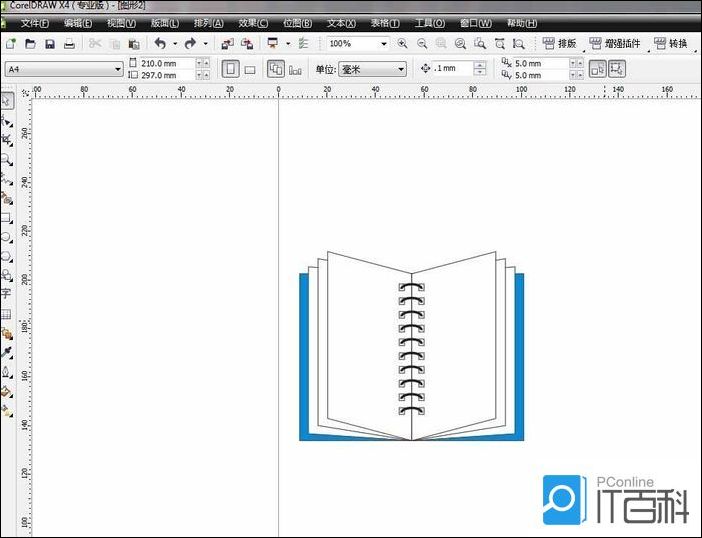Select the Ellipse tool in toolbox
This screenshot has height=538, width=702.
(x=6, y=237)
